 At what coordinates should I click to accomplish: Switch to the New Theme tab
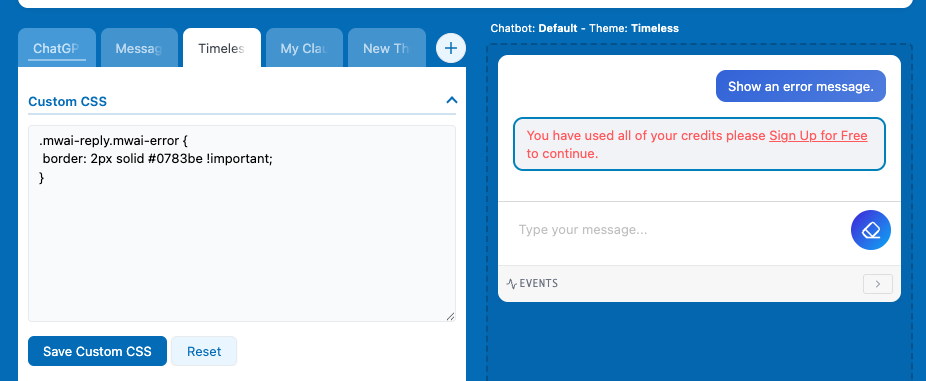[x=386, y=48]
